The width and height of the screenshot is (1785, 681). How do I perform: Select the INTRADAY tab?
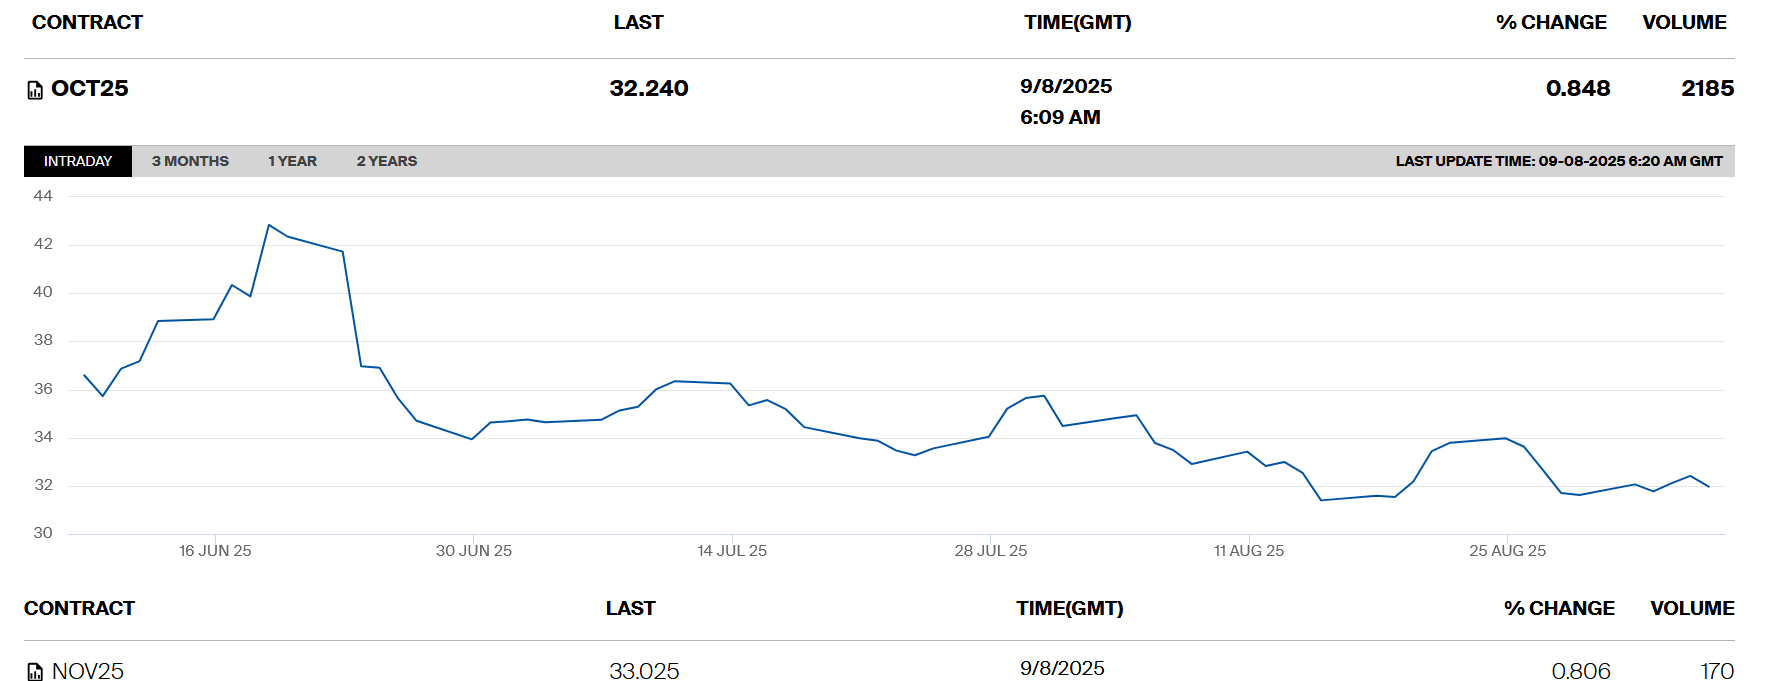pos(78,161)
